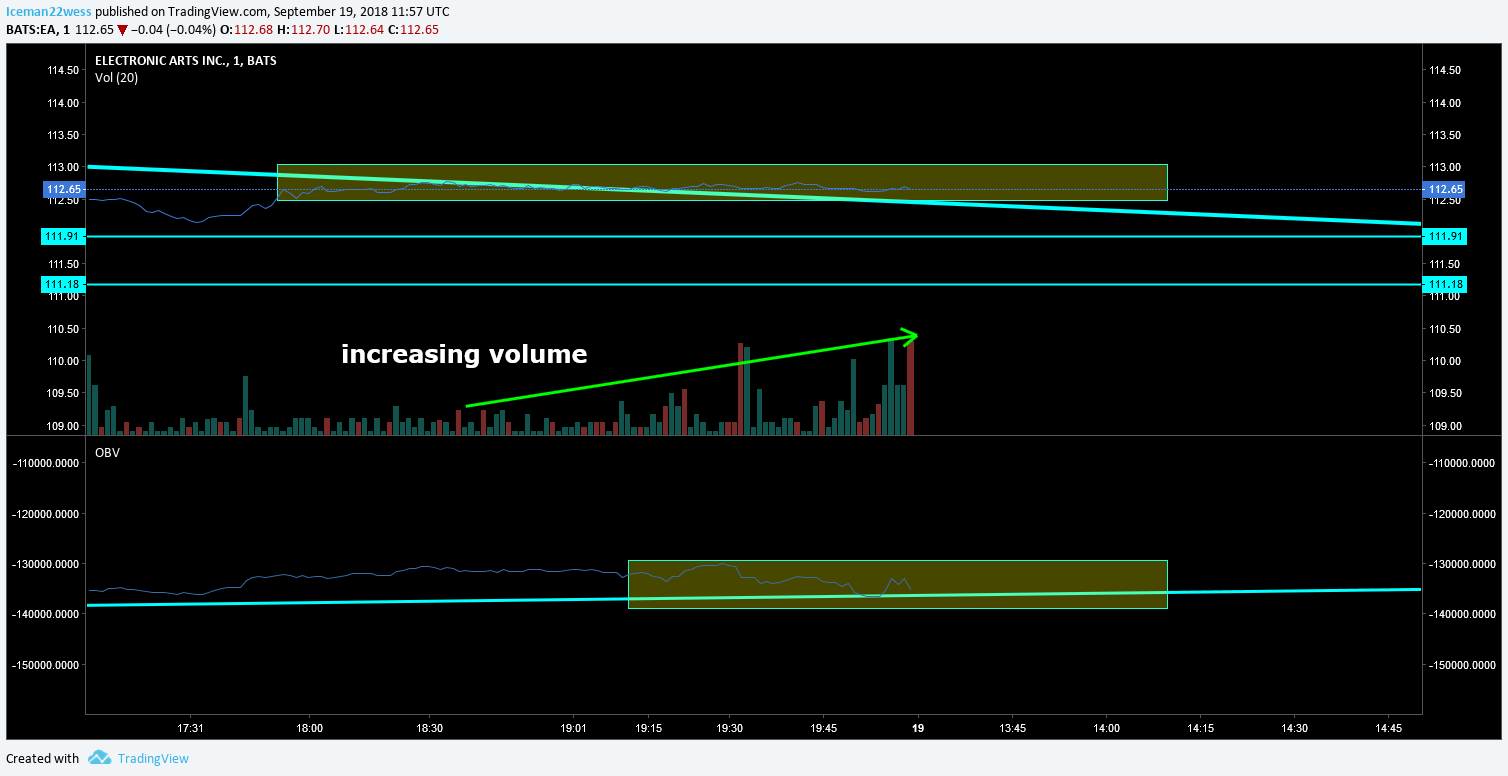Click the 19:15 time axis label
This screenshot has width=1508, height=776.
[x=648, y=727]
